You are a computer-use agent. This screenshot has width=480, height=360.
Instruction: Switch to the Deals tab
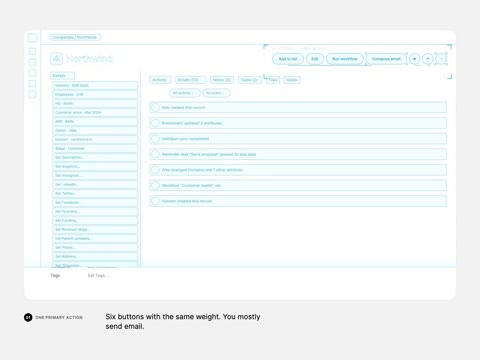tap(292, 80)
